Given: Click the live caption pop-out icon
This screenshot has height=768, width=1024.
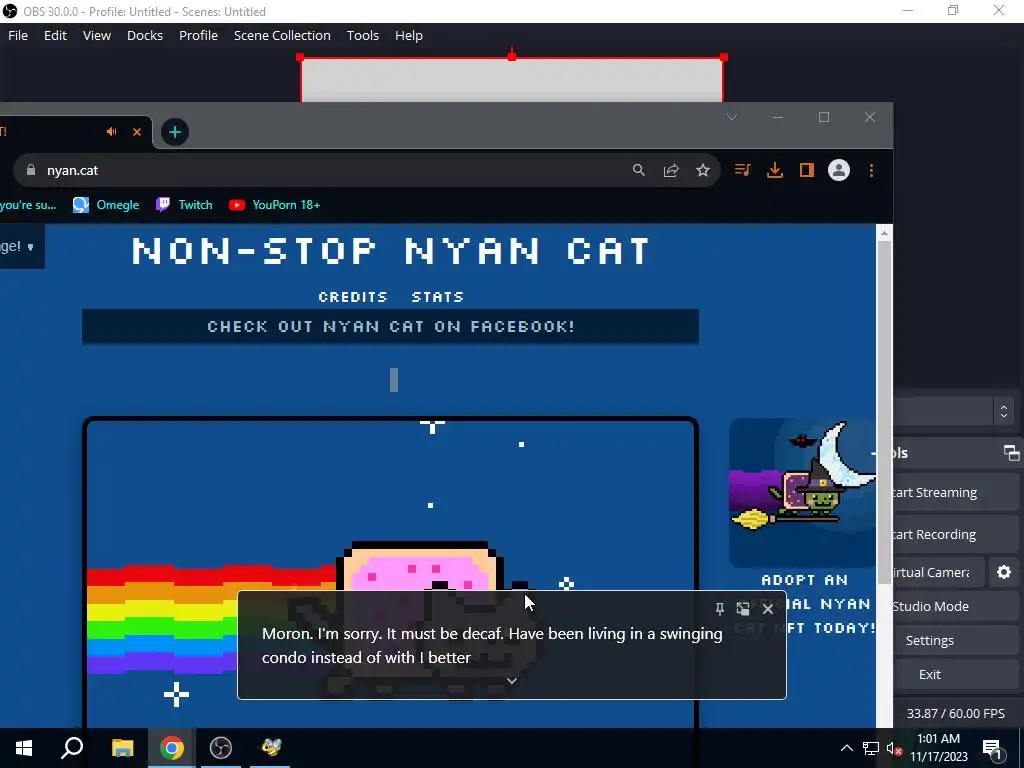Looking at the screenshot, I should (x=743, y=609).
